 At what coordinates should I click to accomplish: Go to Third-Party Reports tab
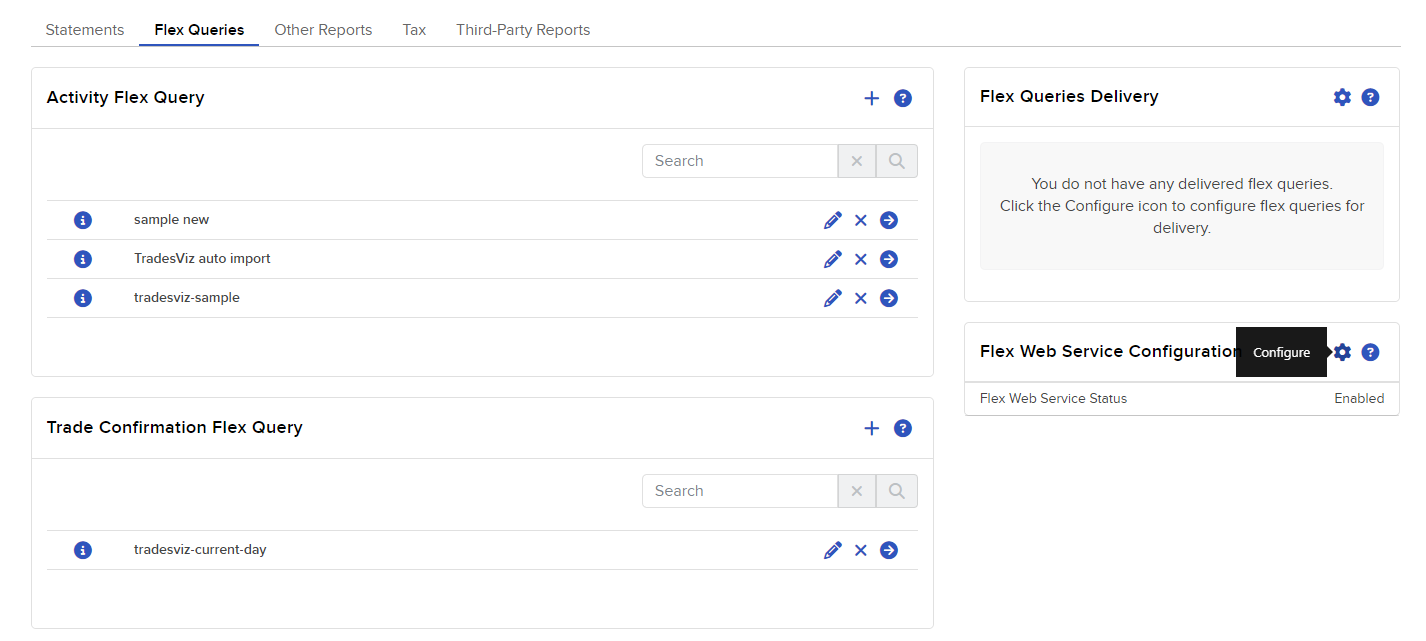(x=523, y=30)
